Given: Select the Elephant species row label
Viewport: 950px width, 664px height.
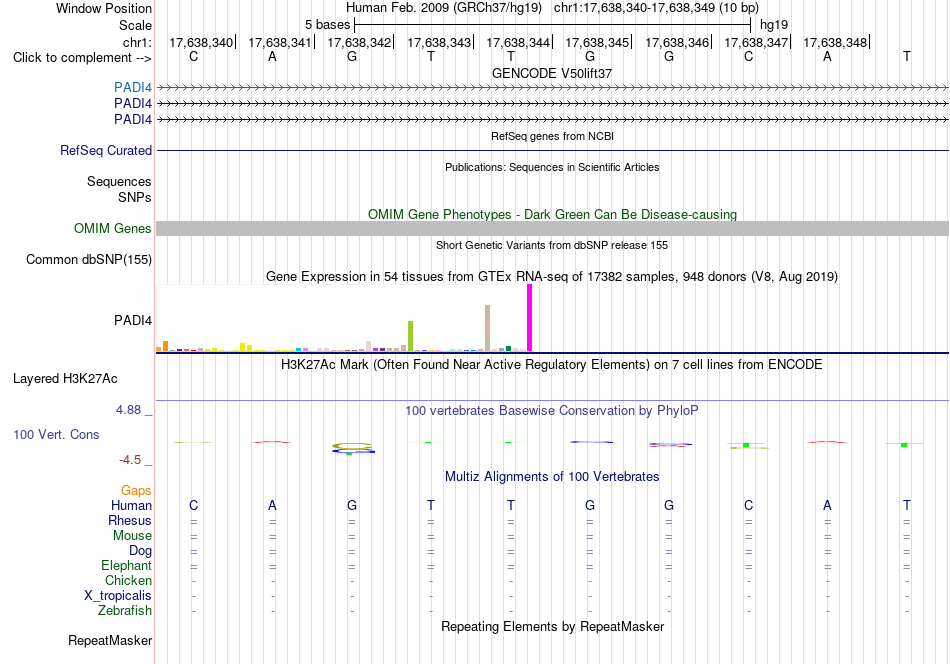Looking at the screenshot, I should point(127,565).
